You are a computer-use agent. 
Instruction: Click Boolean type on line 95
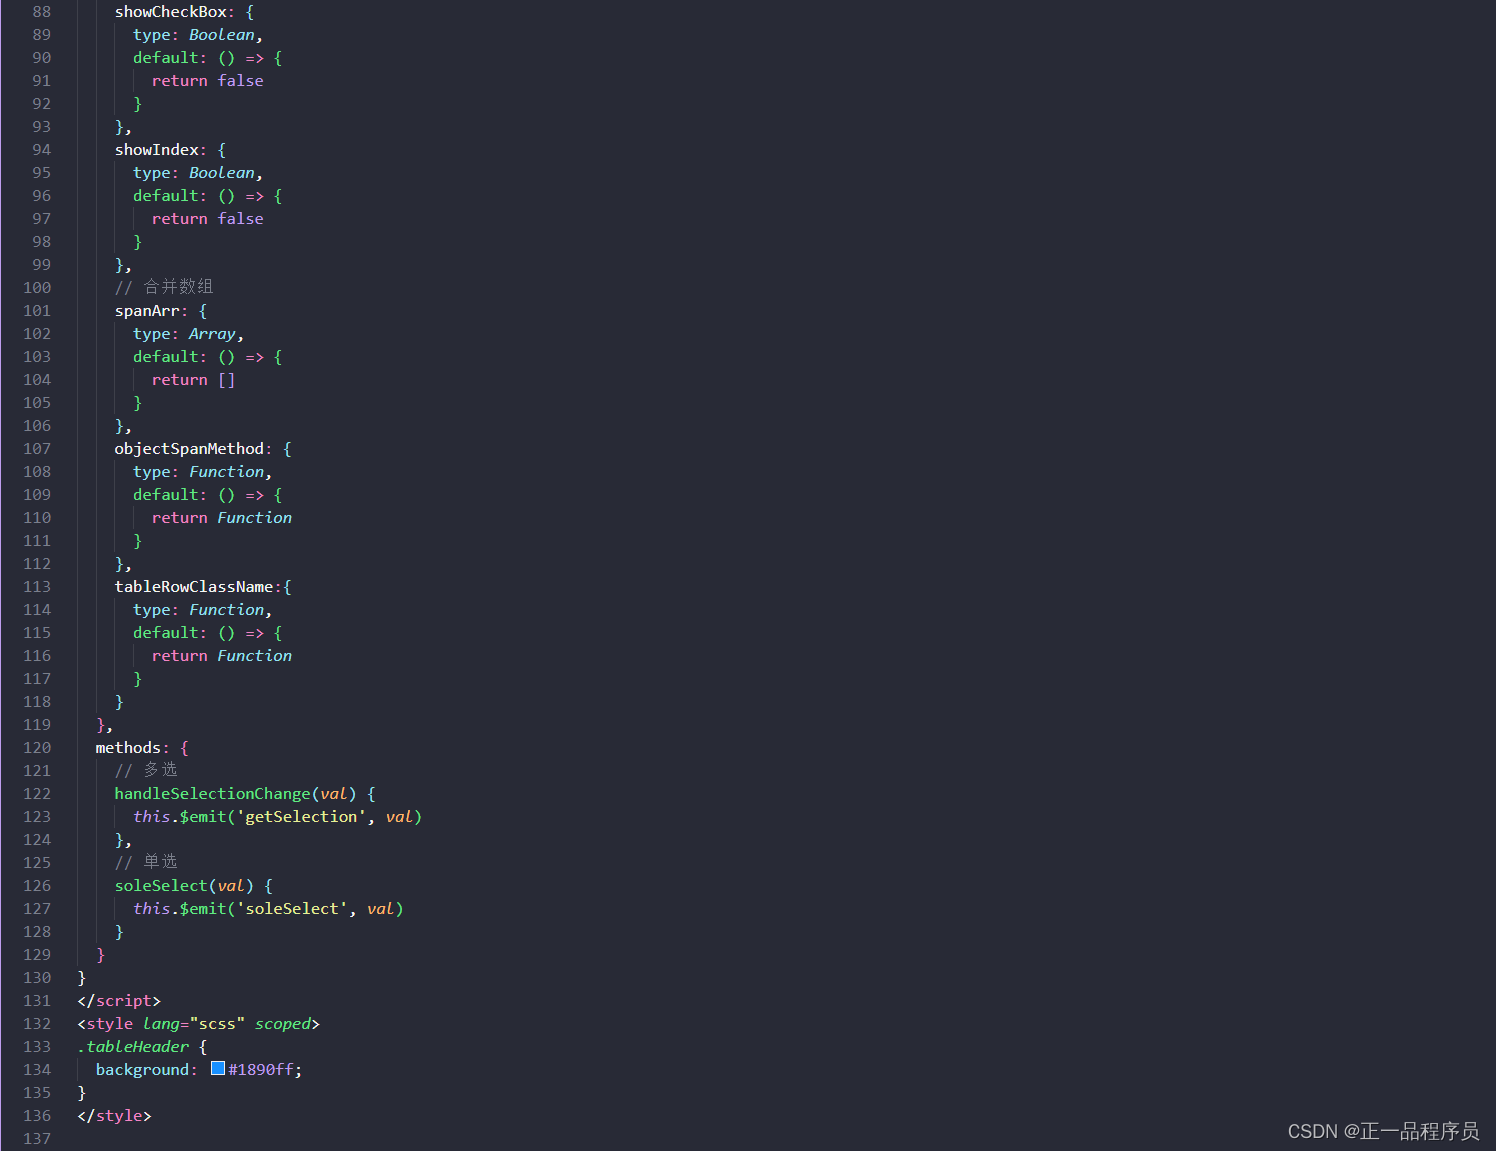(x=222, y=173)
